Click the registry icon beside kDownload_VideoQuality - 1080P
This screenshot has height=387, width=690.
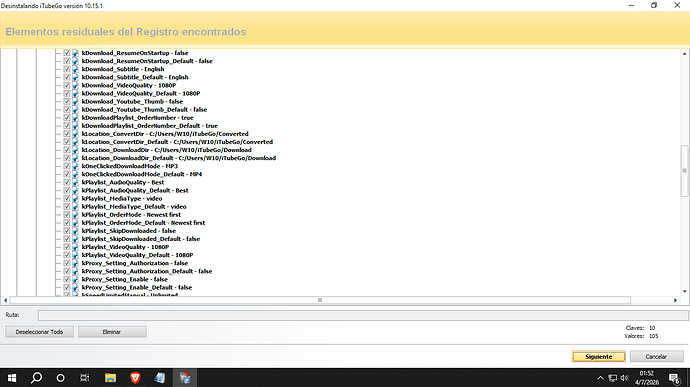(x=75, y=85)
